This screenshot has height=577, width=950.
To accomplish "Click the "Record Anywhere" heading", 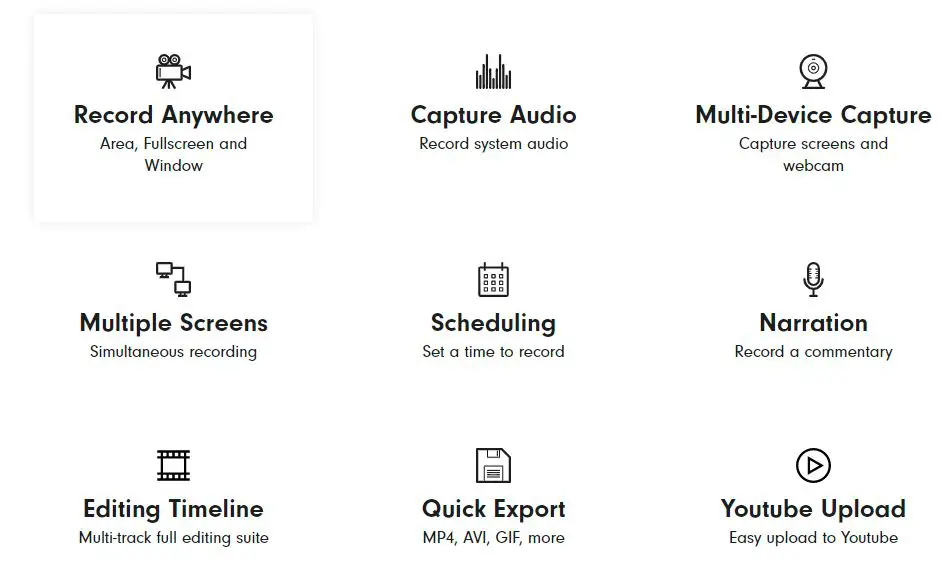I will click(x=173, y=115).
